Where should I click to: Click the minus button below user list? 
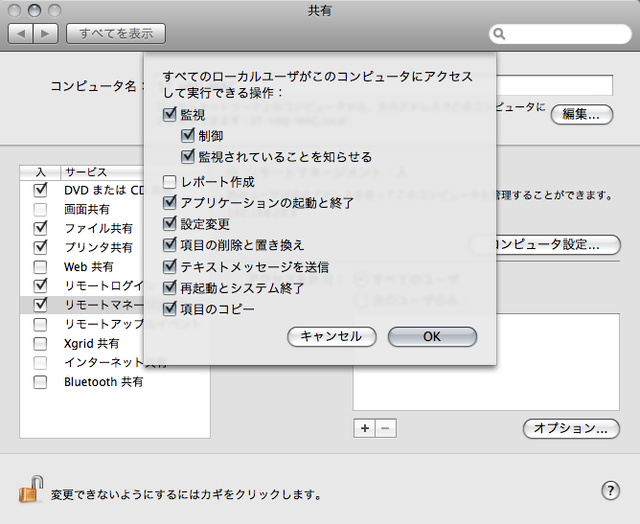tap(386, 428)
